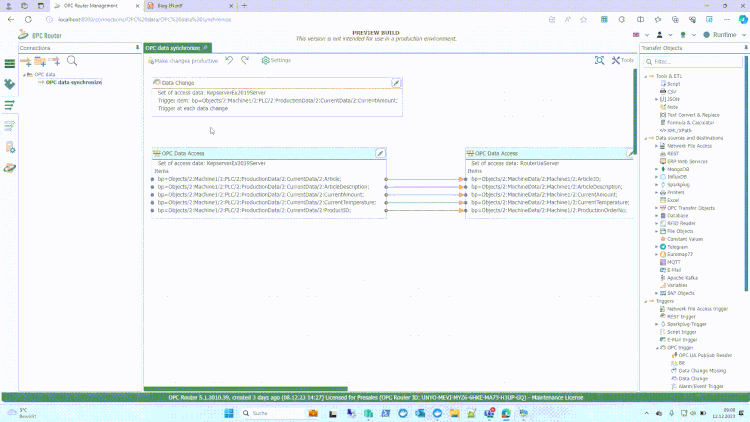Screen dimensions: 750x422
Task: Select the connections view sidebar icon
Action: coord(10,105)
